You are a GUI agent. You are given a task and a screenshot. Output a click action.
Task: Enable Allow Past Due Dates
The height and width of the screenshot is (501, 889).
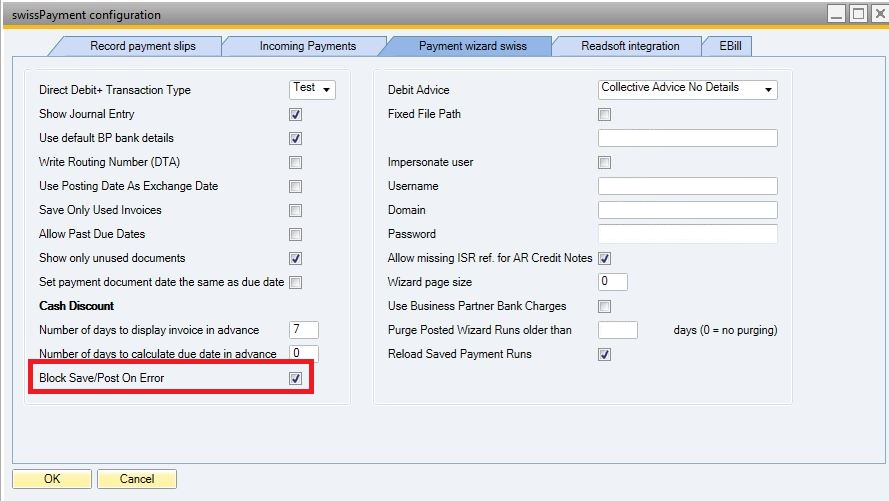click(x=295, y=234)
